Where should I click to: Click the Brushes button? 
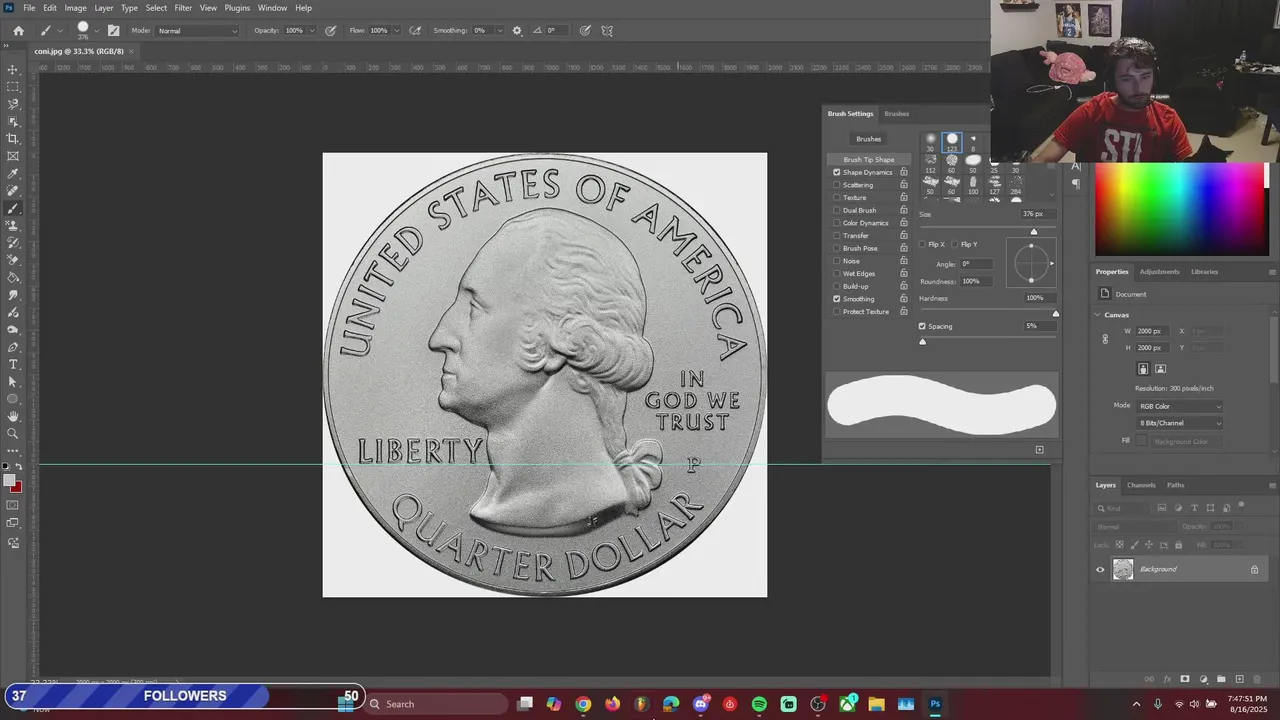pos(869,139)
